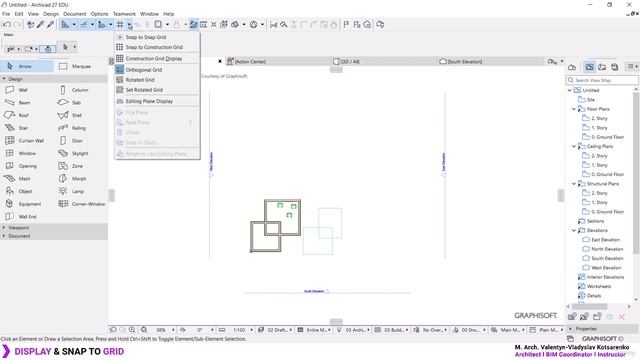Screen dimensions: 640x360
Task: Select the Window tool
Action: (x=27, y=153)
